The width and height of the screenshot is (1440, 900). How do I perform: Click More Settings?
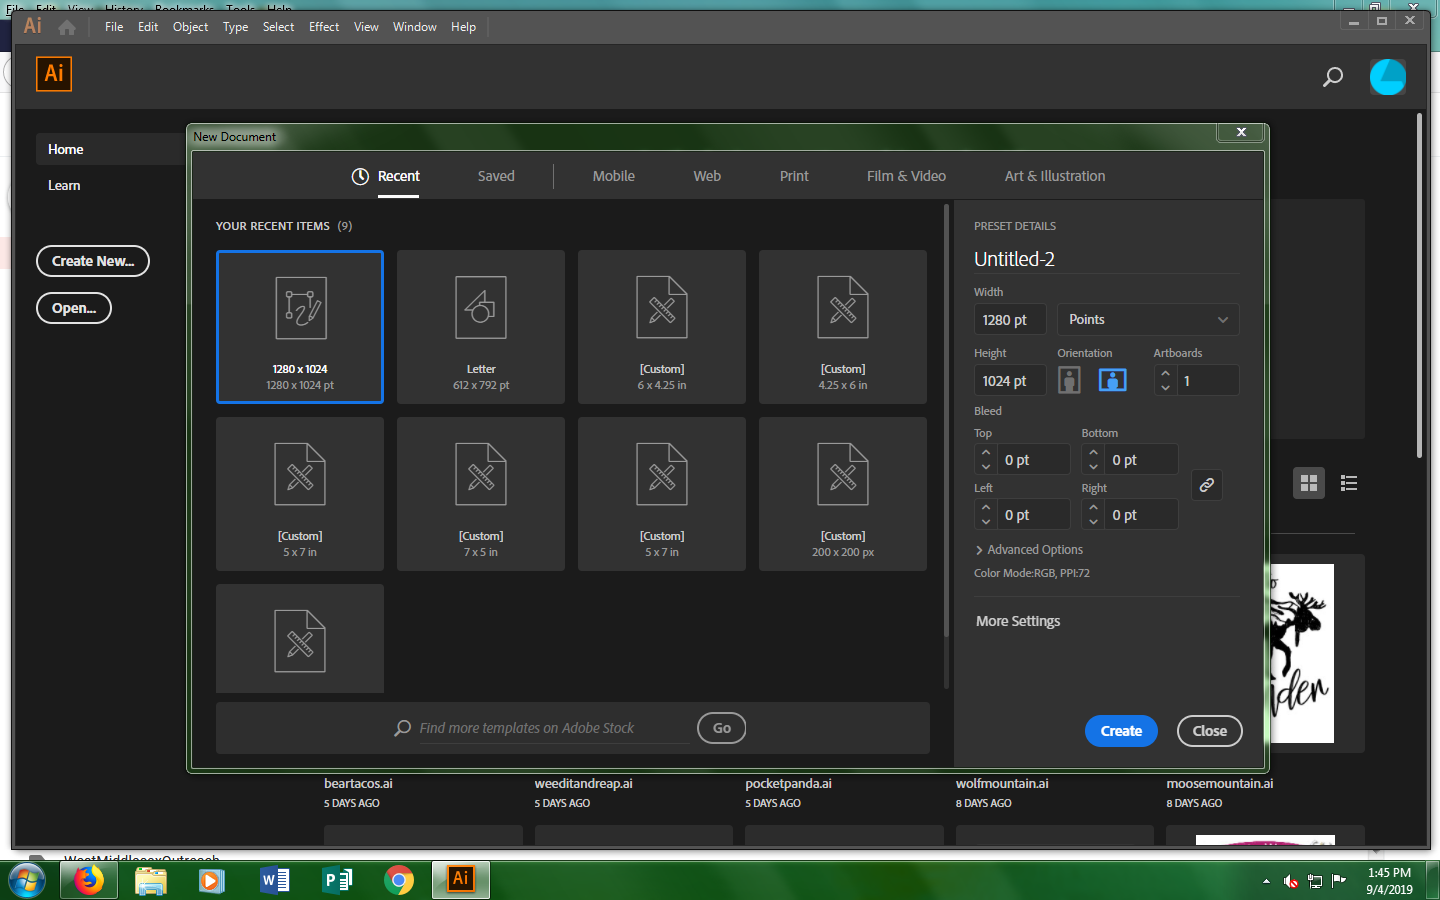(x=1018, y=621)
